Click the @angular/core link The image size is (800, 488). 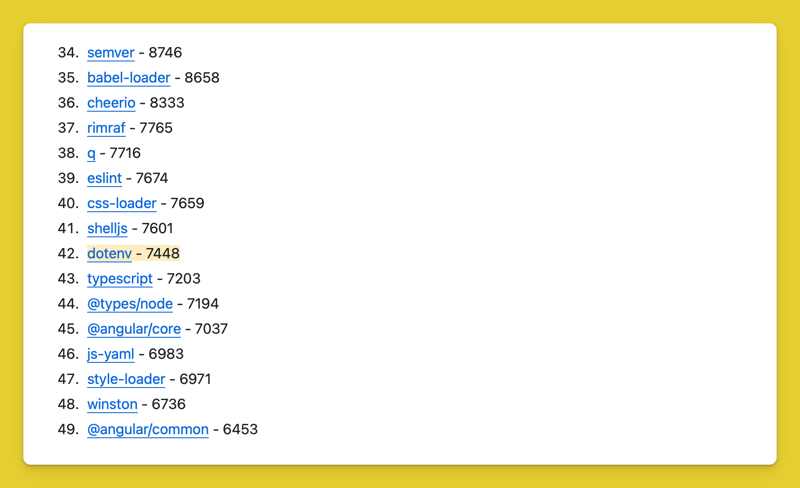[134, 329]
